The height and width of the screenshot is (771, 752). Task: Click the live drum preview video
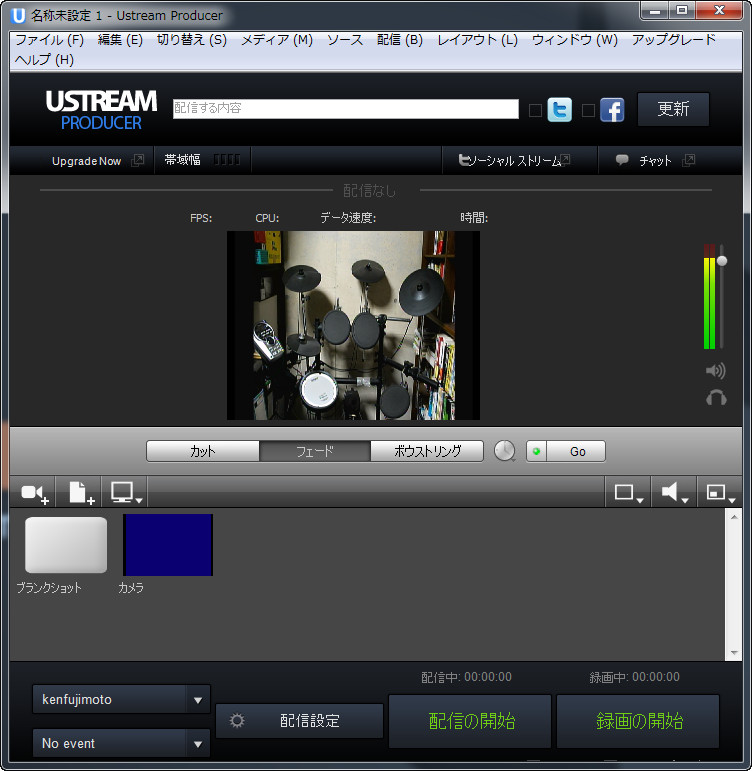point(353,325)
